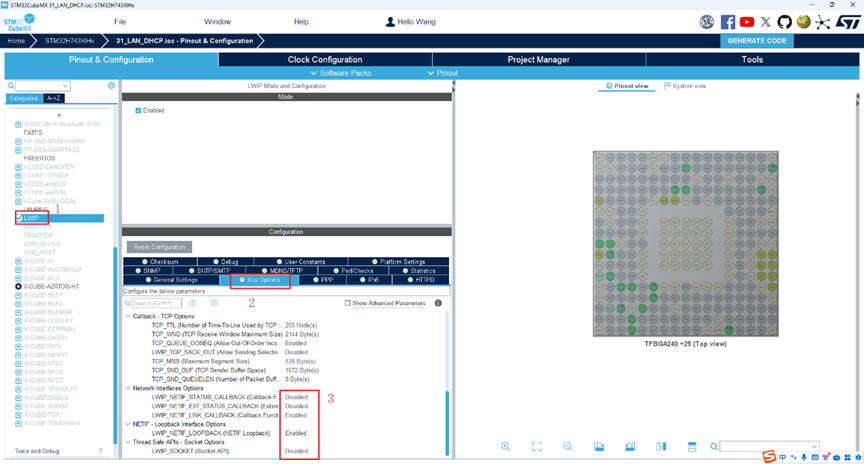864x464 pixels.
Task: Go to next parameter search result
Action: (x=214, y=303)
